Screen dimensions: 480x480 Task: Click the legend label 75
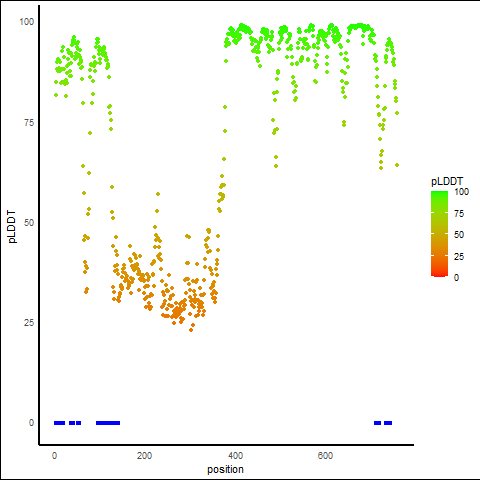(459, 214)
